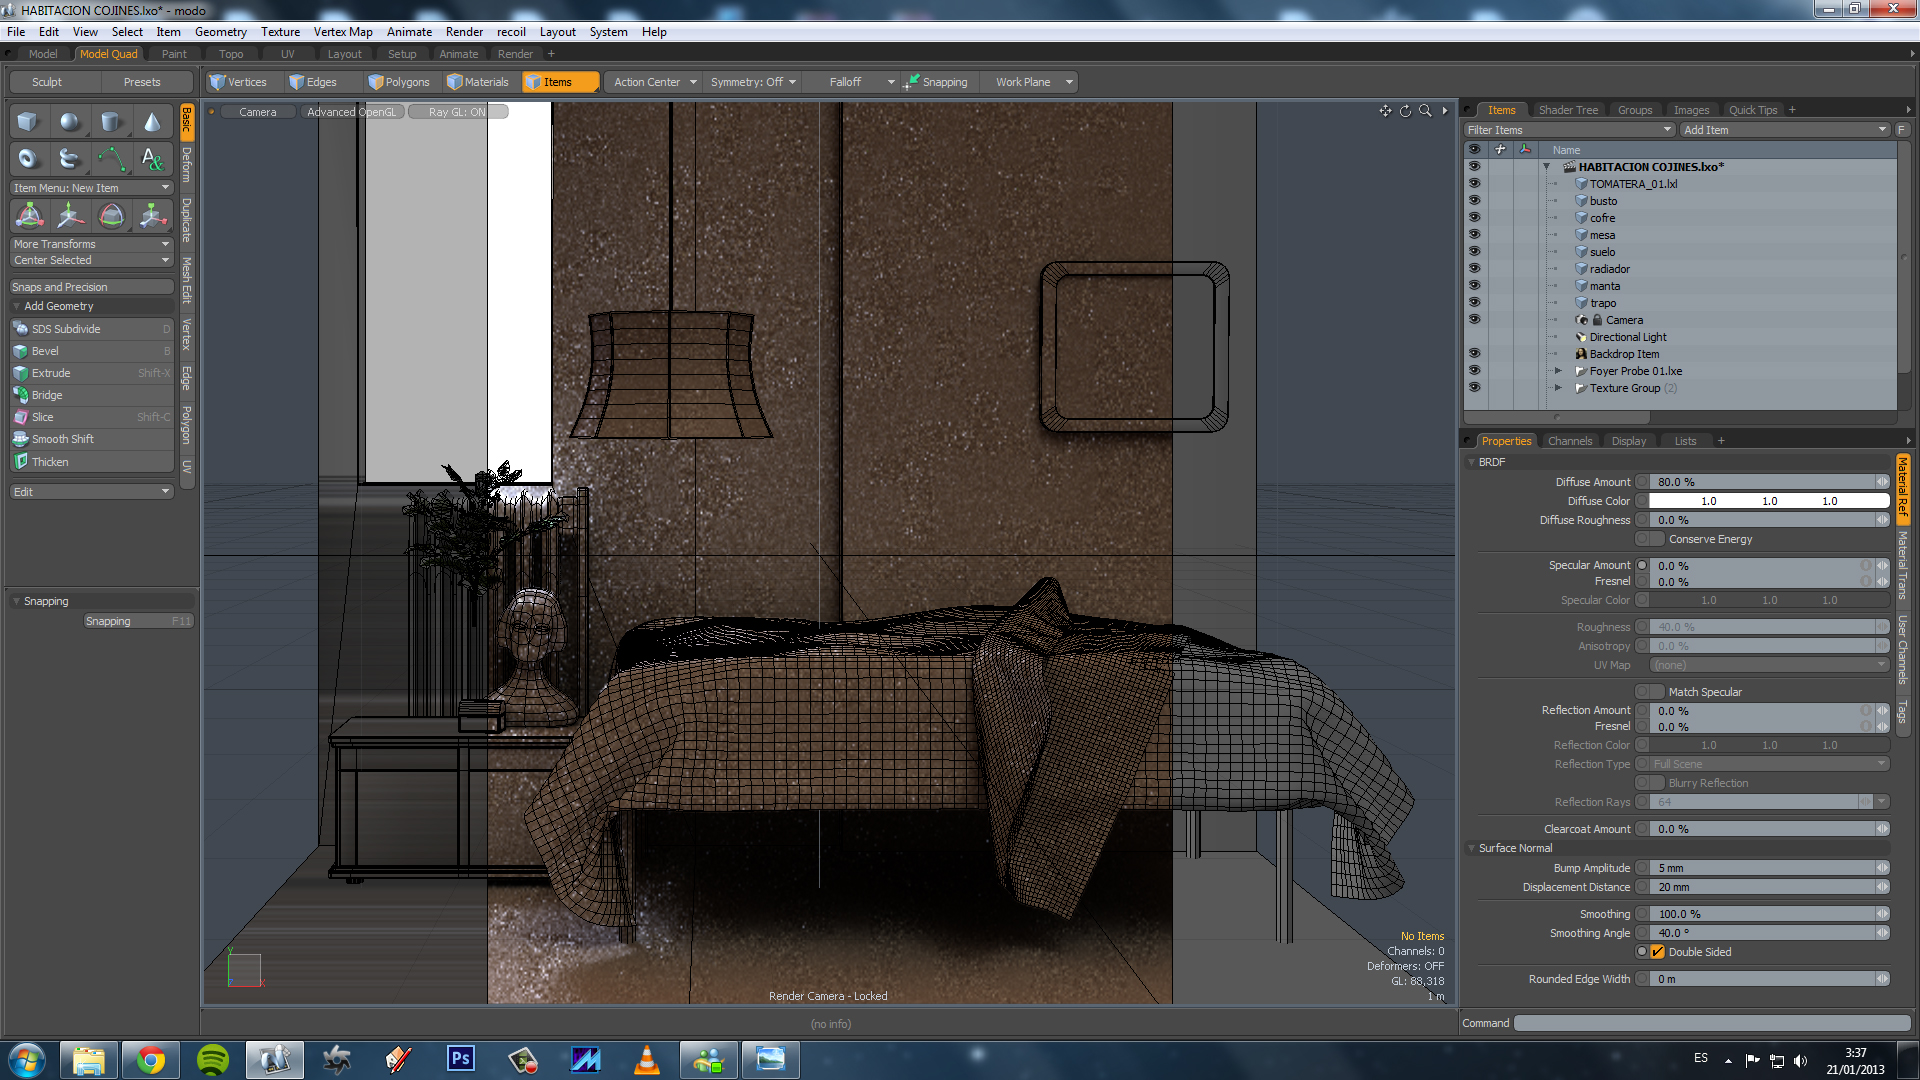Toggle Double Sided checkbox
1920x1080 pixels.
point(1657,952)
